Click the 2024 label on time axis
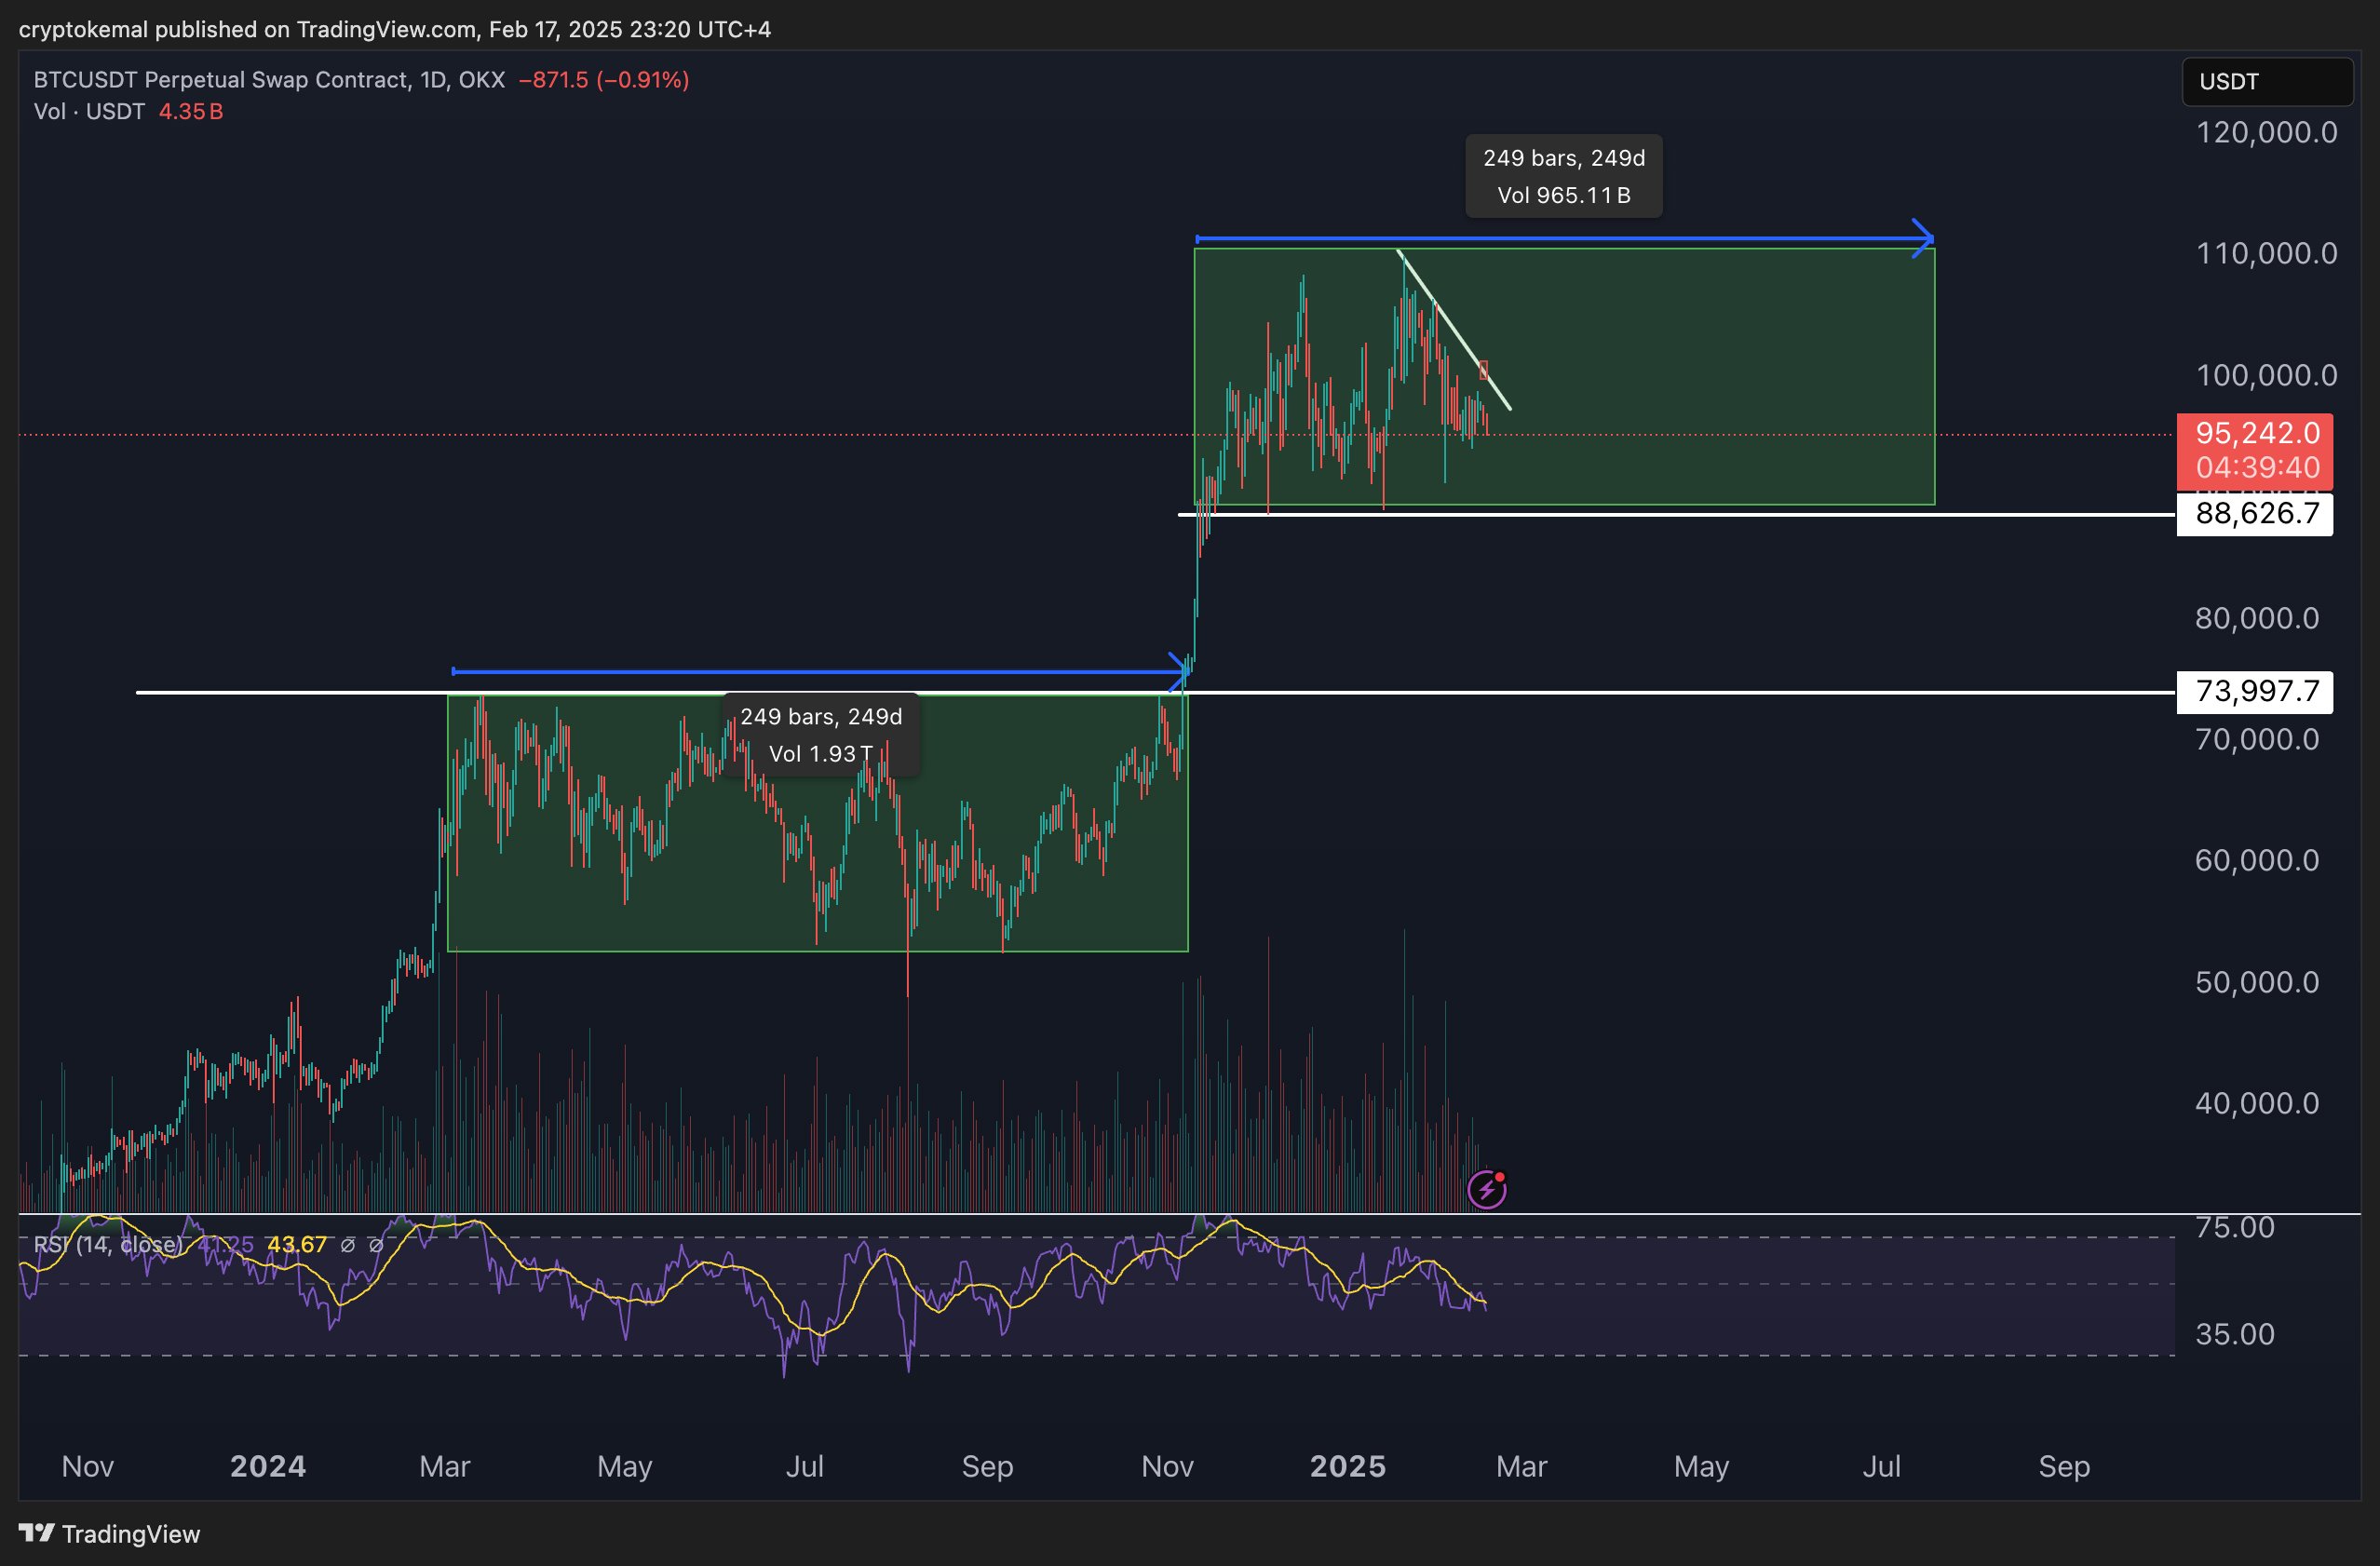This screenshot has width=2380, height=1566. 267,1466
